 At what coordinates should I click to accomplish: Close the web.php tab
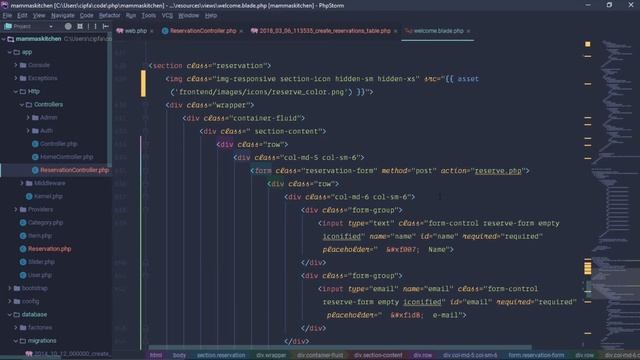pos(152,31)
